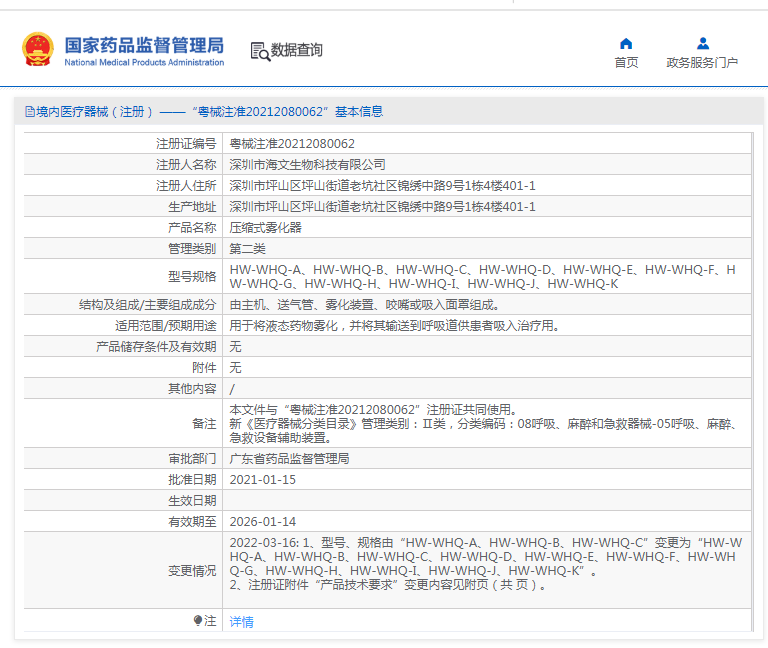Select 深圳市海文生物科技有限公司 registrant name
The image size is (768, 648).
[x=307, y=165]
